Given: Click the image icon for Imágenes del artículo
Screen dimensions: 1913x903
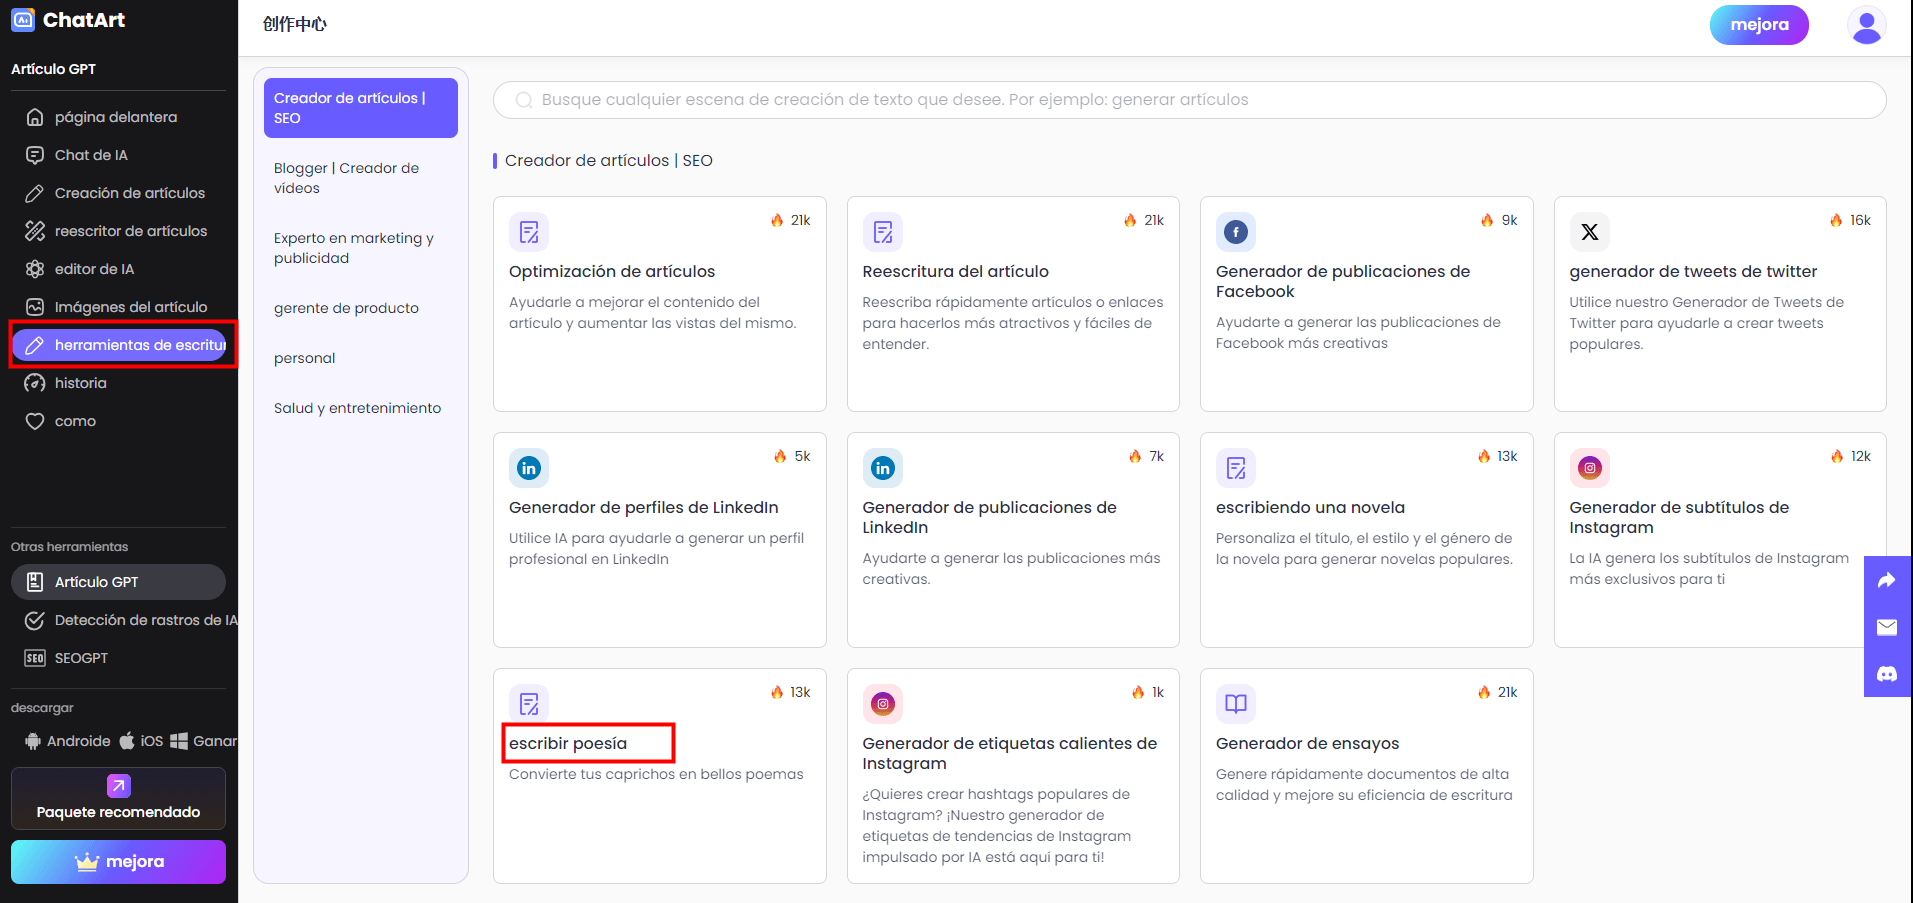Looking at the screenshot, I should pos(35,307).
